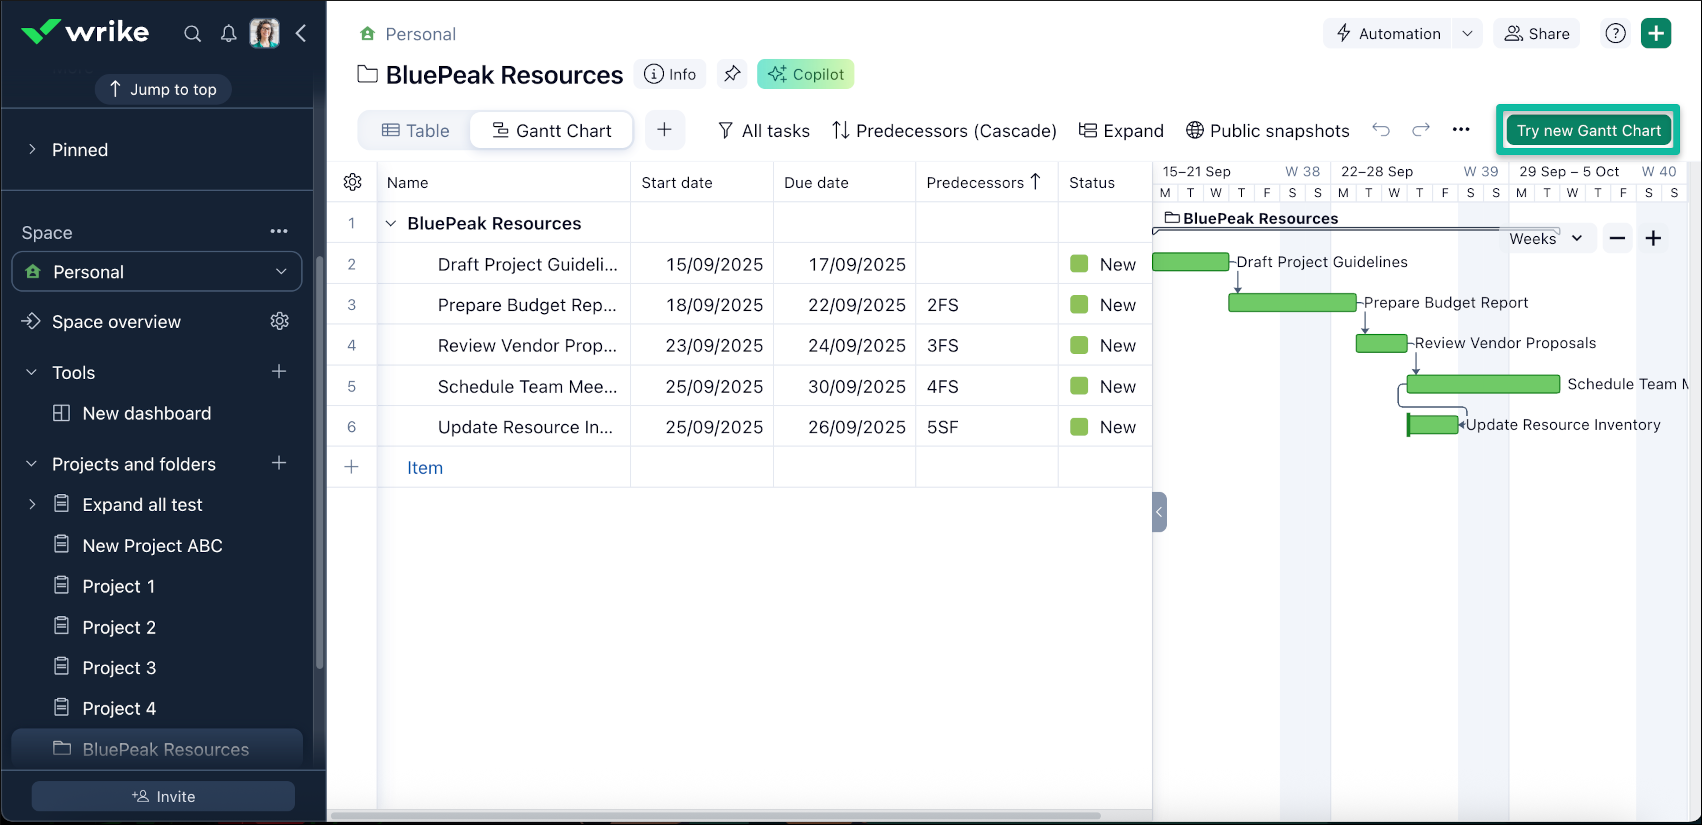Switch to the Table view tab
Viewport: 1702px width, 825px height.
point(415,131)
